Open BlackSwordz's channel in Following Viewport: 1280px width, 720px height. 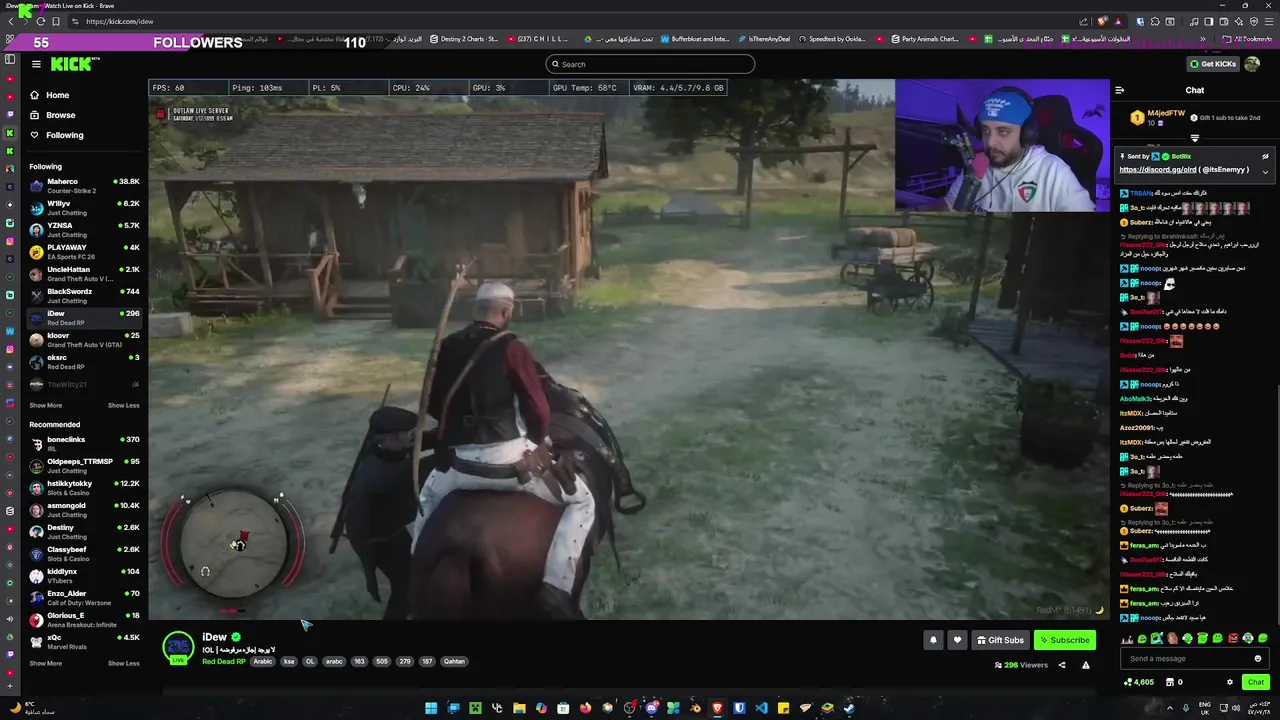coord(84,296)
